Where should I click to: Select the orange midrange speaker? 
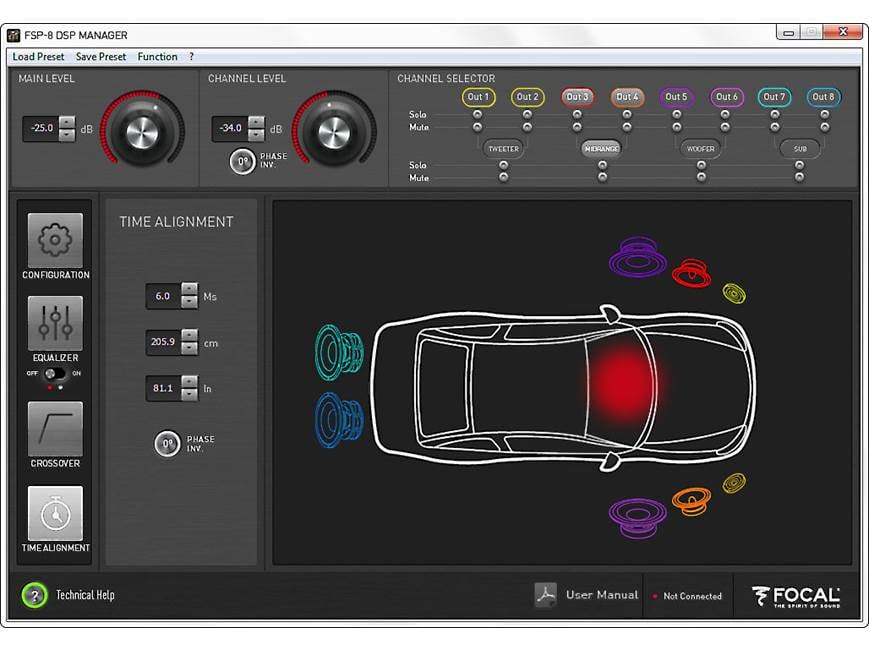(691, 501)
